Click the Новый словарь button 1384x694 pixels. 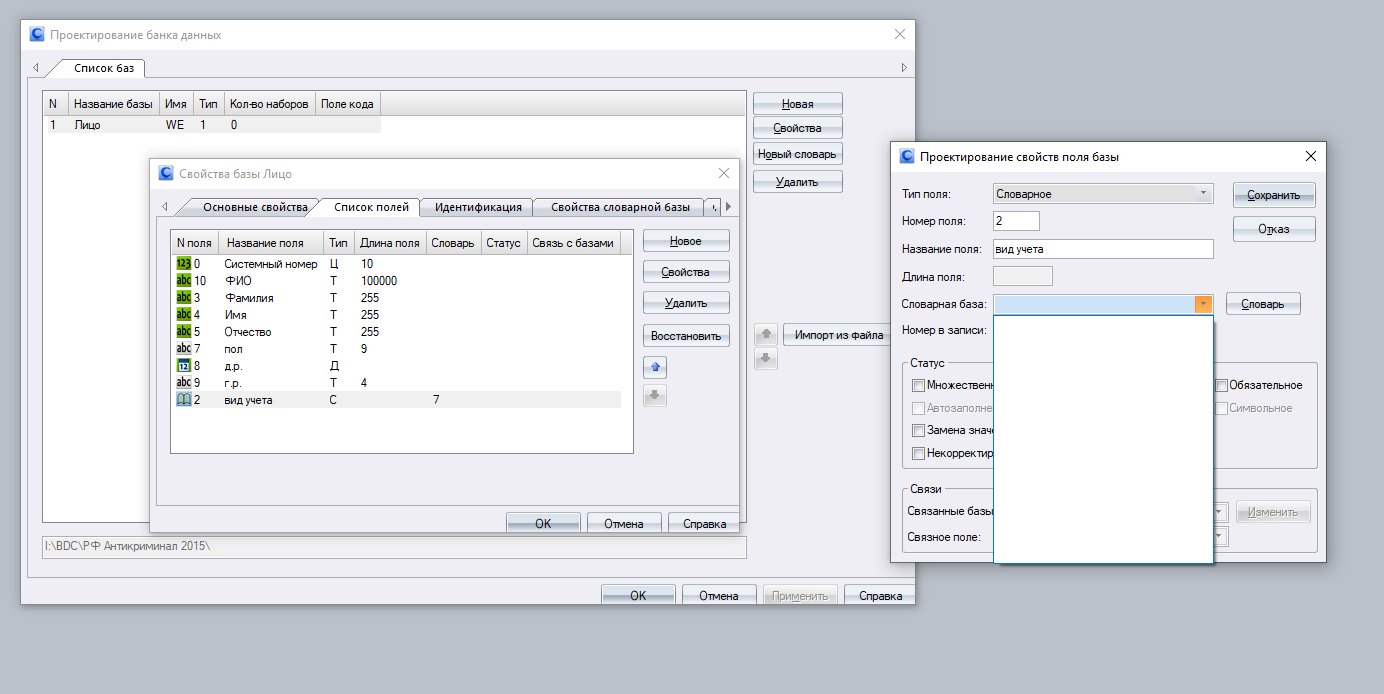[x=798, y=154]
